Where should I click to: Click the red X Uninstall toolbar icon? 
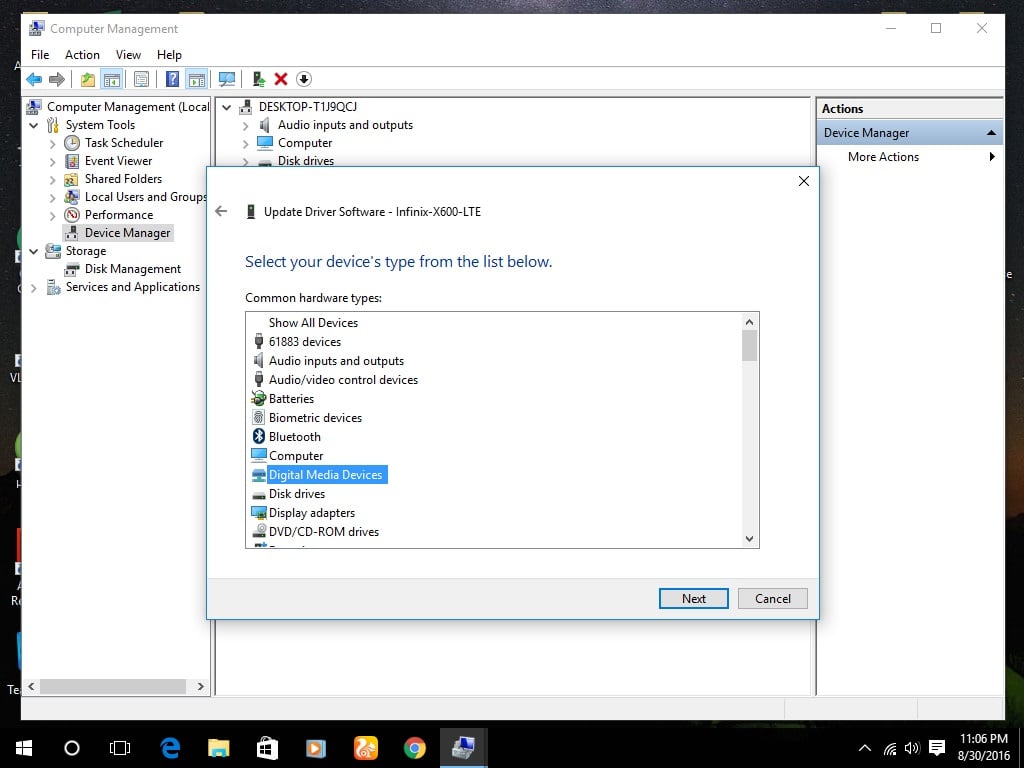(281, 80)
